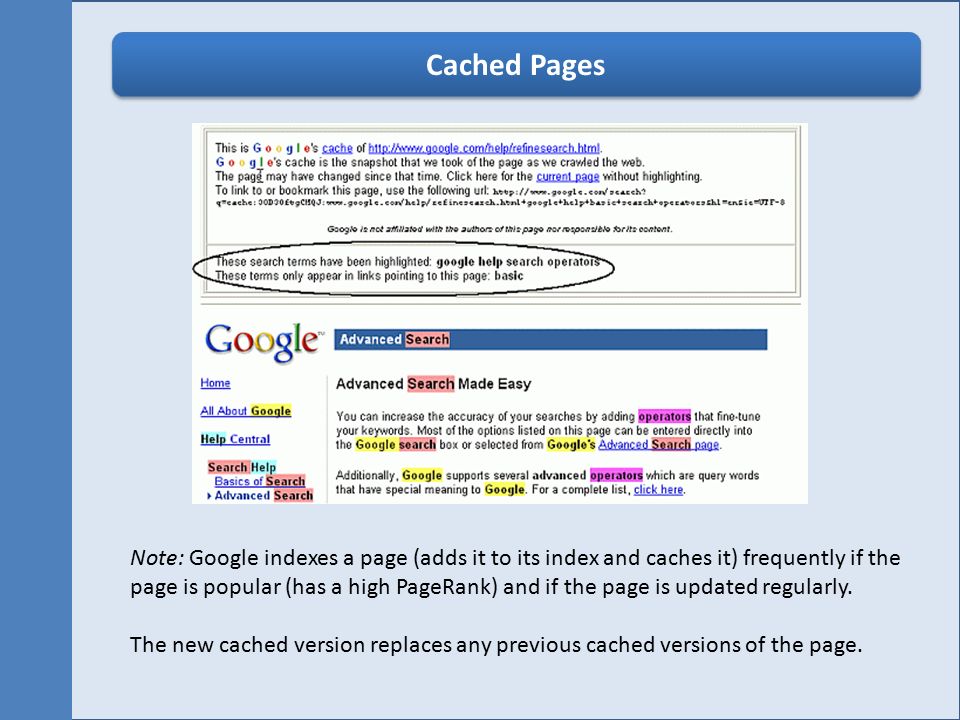The height and width of the screenshot is (720, 960).
Task: Click the bold term 'basic'
Action: click(x=509, y=276)
